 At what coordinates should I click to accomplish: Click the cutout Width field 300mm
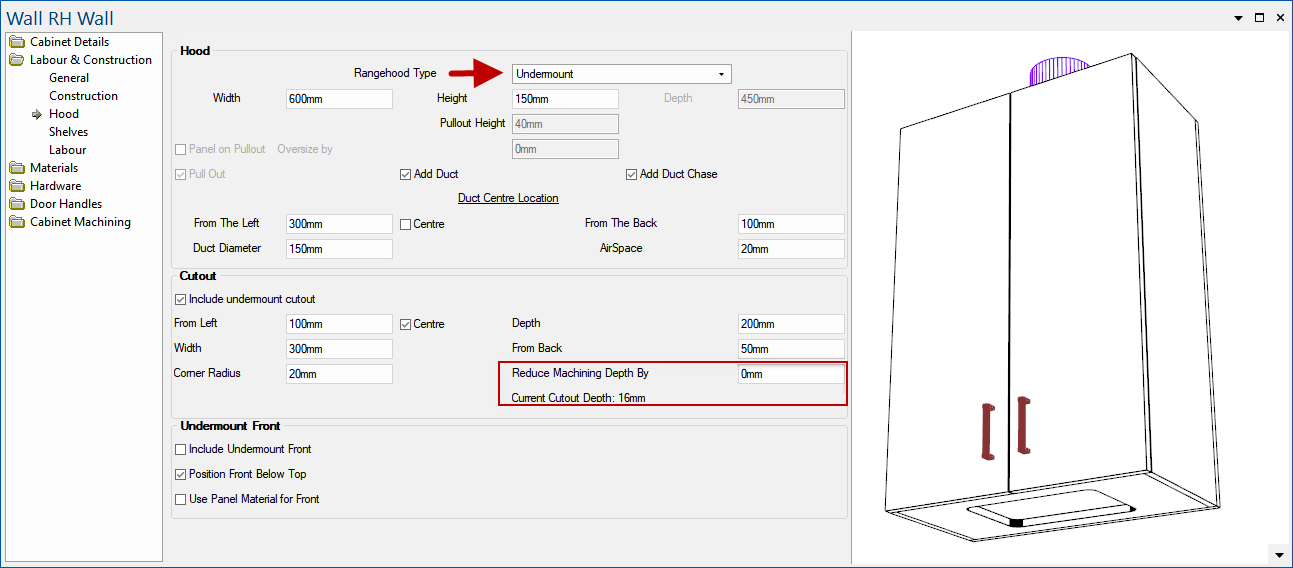(339, 349)
